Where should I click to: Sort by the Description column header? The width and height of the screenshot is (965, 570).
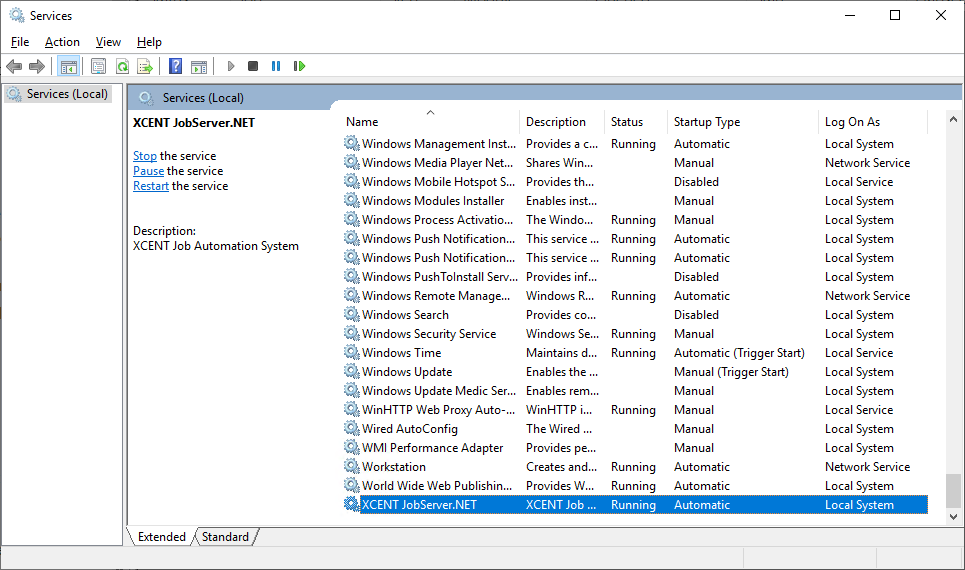click(562, 122)
